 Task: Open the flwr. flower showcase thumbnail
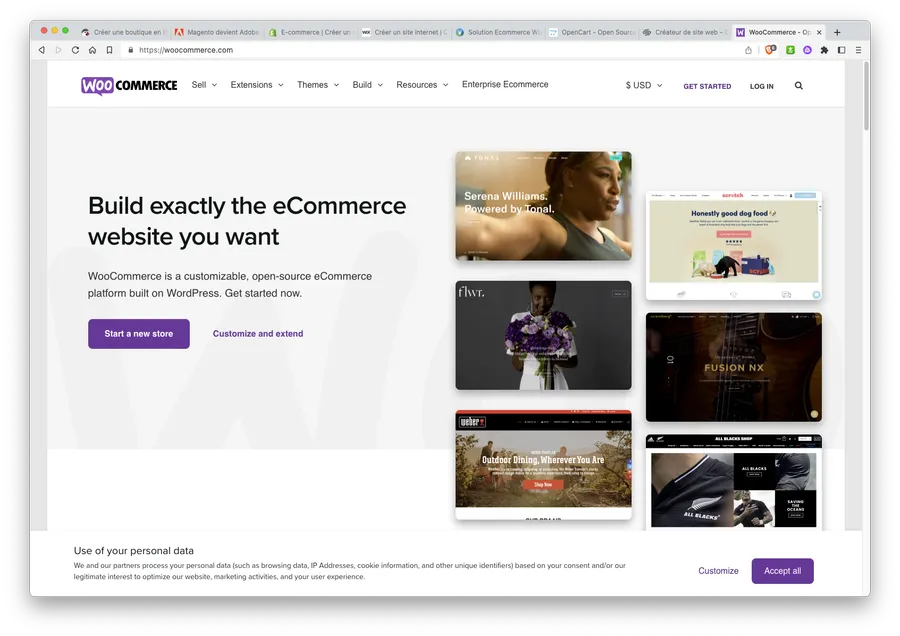click(544, 335)
